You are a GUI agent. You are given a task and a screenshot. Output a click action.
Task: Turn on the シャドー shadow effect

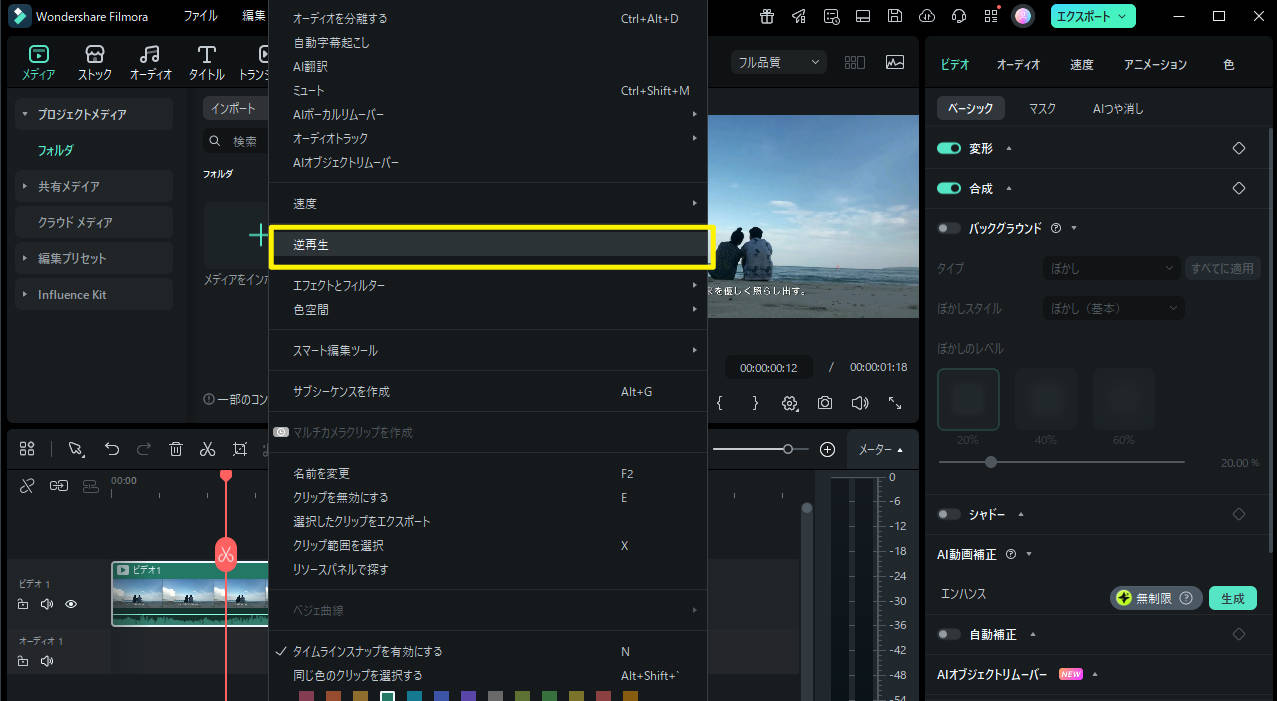pyautogui.click(x=948, y=514)
